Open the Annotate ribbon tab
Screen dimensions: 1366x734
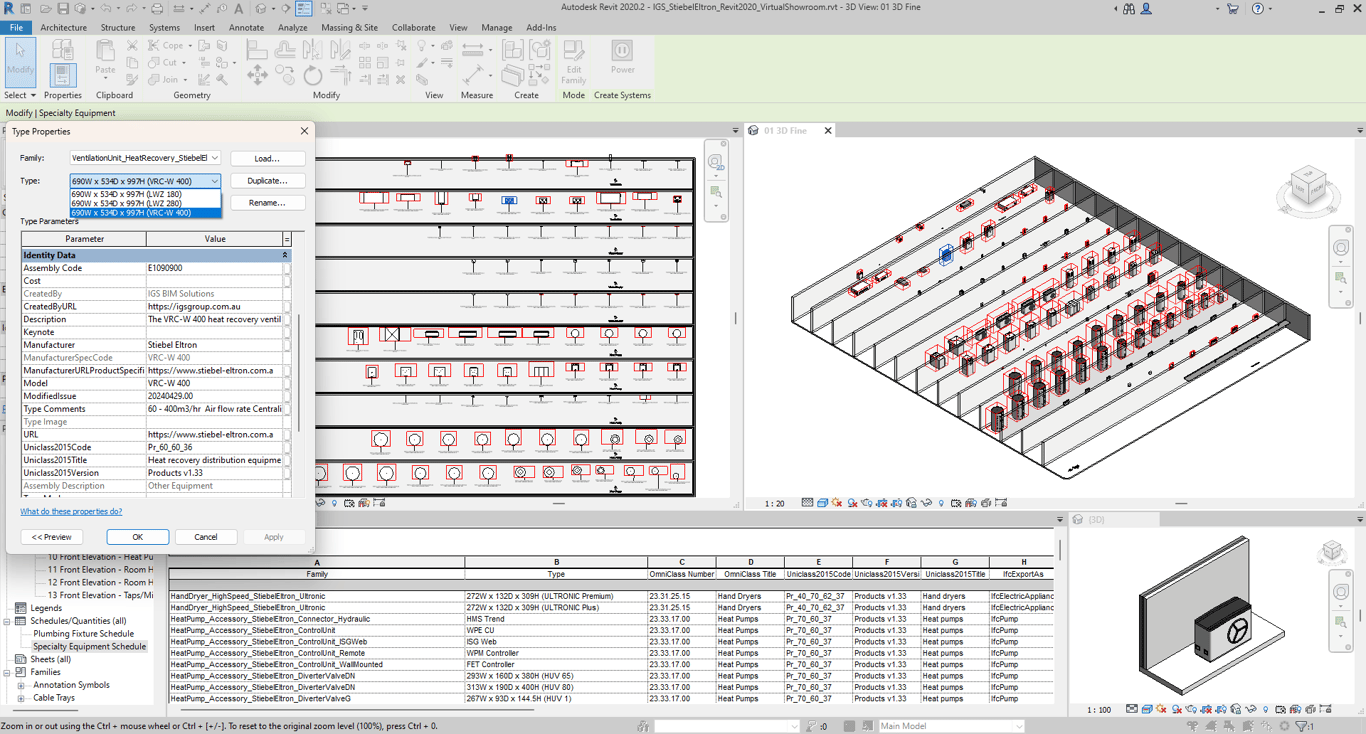(x=246, y=28)
